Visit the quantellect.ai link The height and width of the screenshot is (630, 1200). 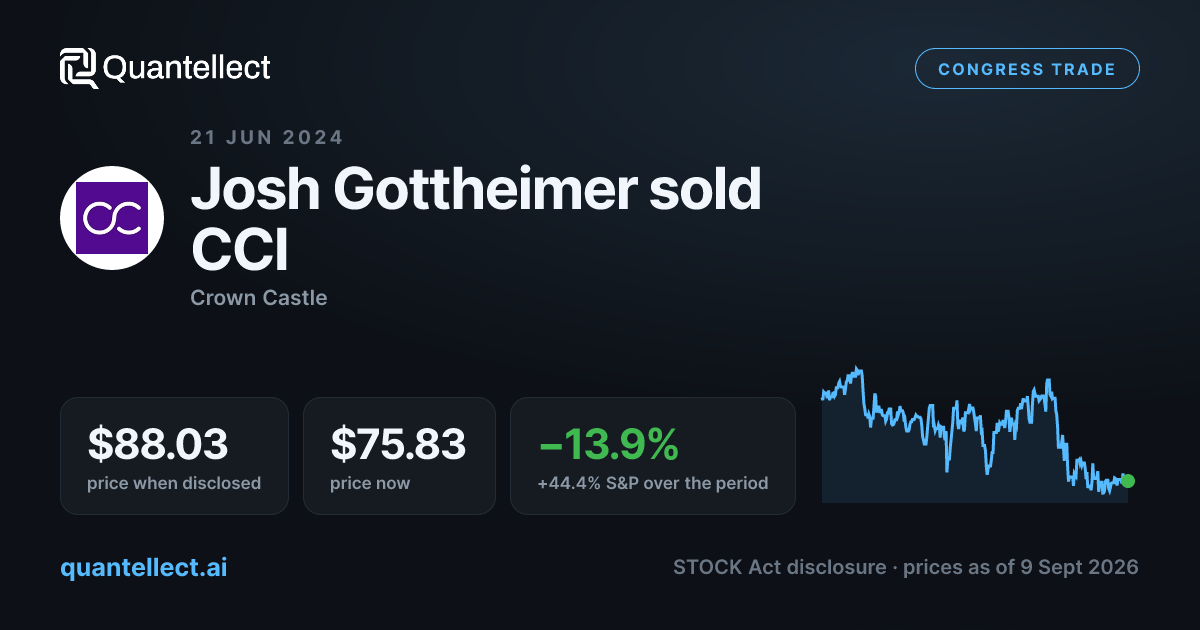(143, 567)
